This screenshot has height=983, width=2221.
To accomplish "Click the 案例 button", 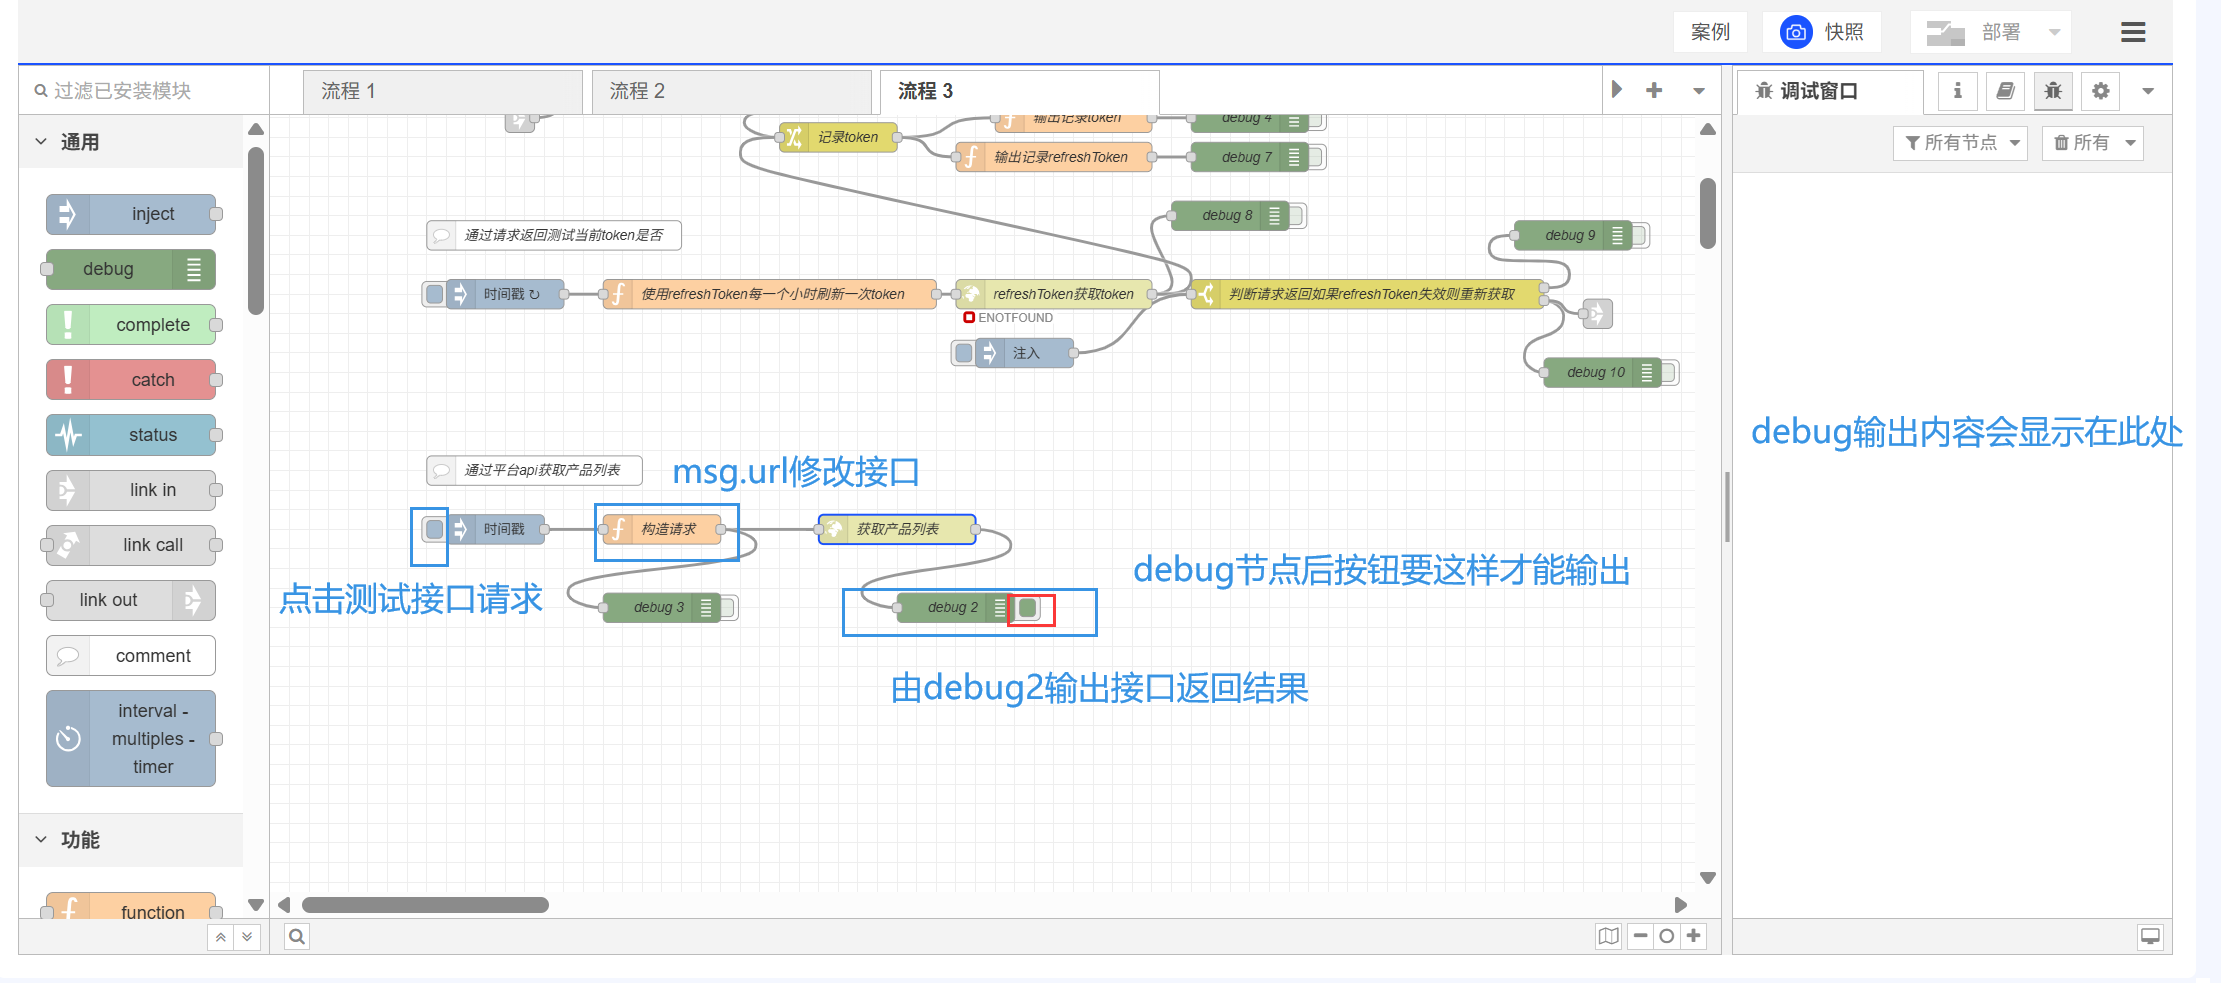I will coord(1710,32).
